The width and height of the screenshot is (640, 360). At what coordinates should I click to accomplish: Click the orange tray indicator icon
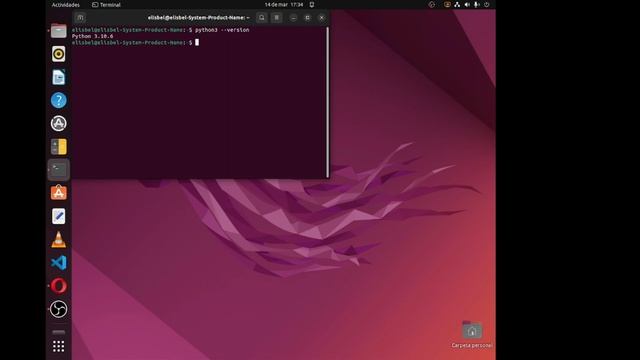pyautogui.click(x=447, y=5)
